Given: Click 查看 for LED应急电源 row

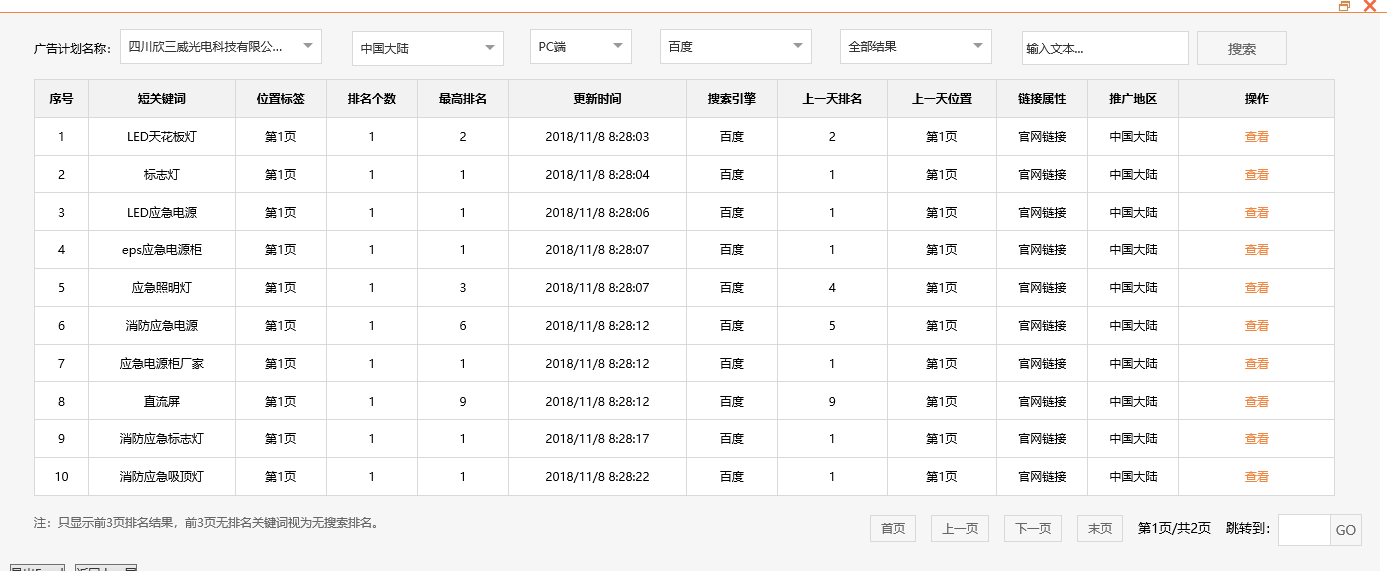Looking at the screenshot, I should (x=1256, y=212).
